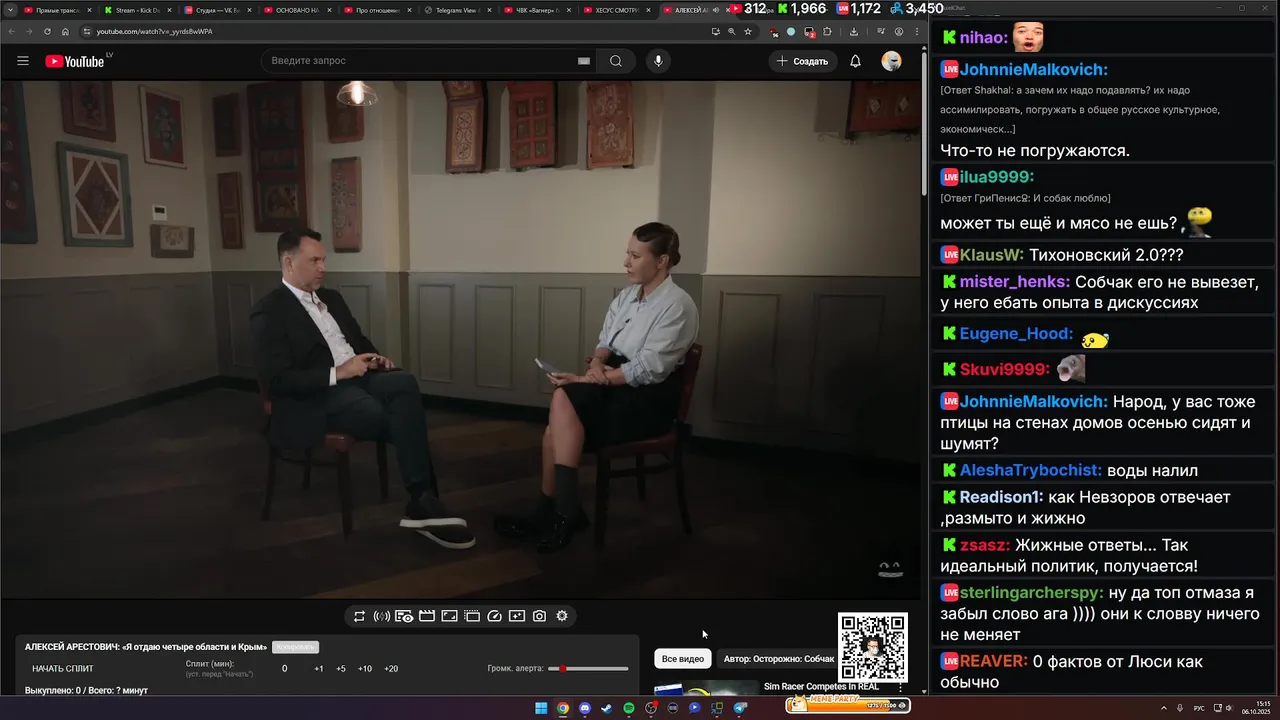Image resolution: width=1280 pixels, height=720 pixels.
Task: Click the '+1' split minutes button
Action: tap(319, 668)
